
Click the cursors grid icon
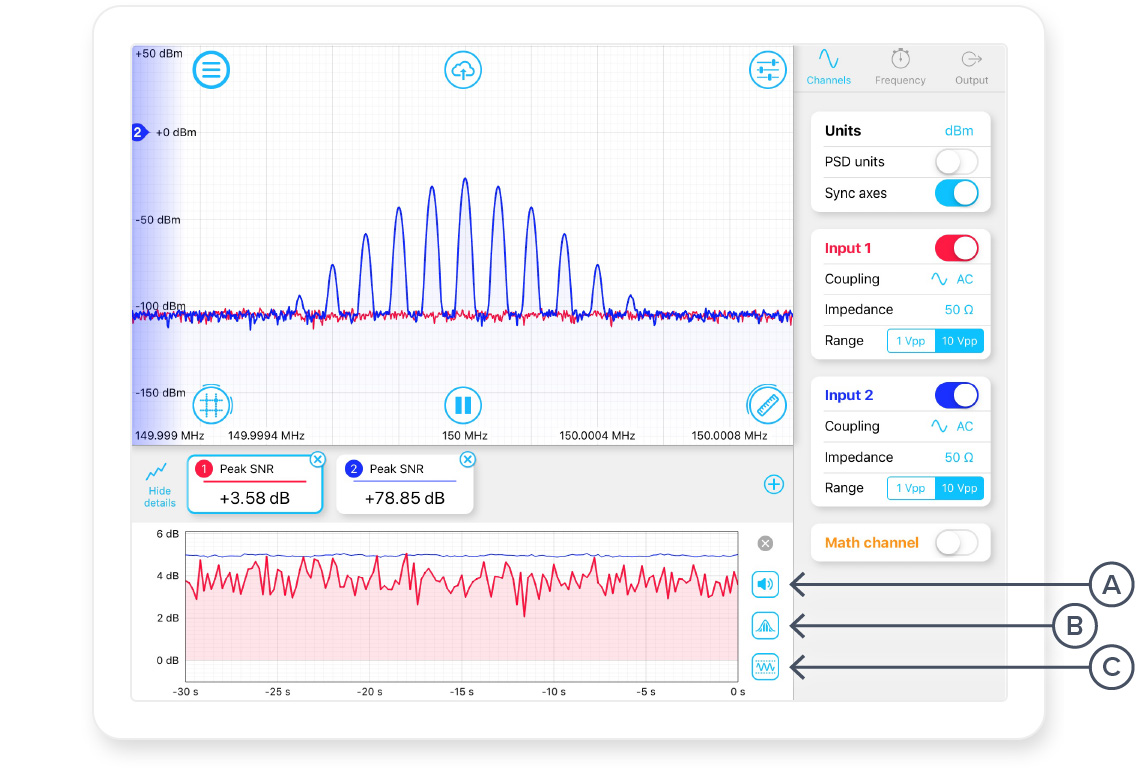click(x=211, y=405)
